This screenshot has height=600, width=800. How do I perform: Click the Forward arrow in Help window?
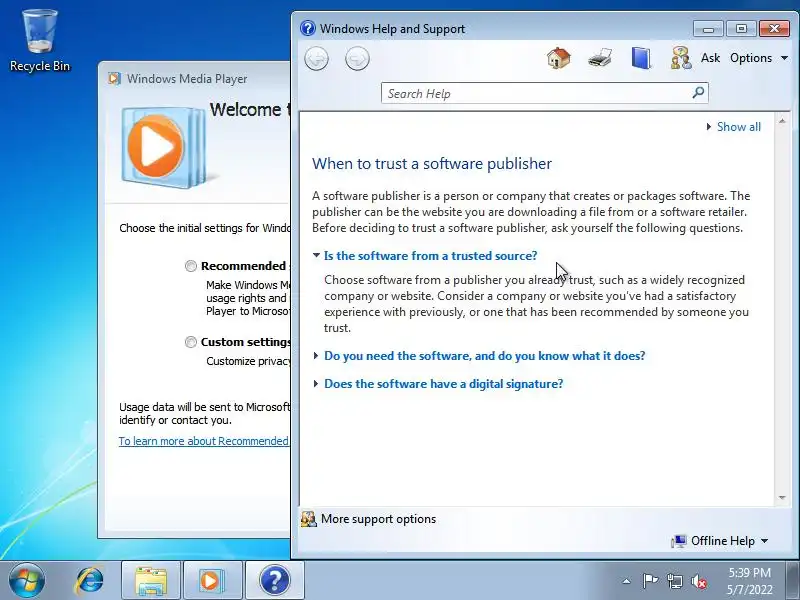pyautogui.click(x=357, y=59)
